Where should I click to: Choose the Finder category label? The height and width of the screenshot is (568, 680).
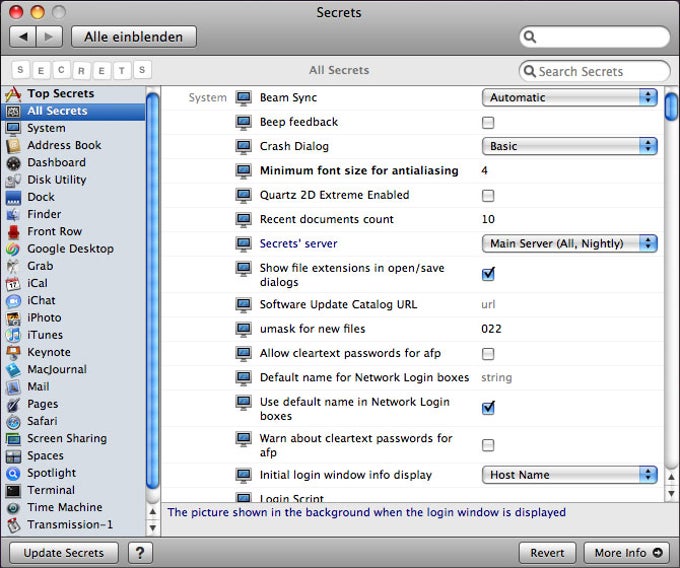[x=44, y=214]
